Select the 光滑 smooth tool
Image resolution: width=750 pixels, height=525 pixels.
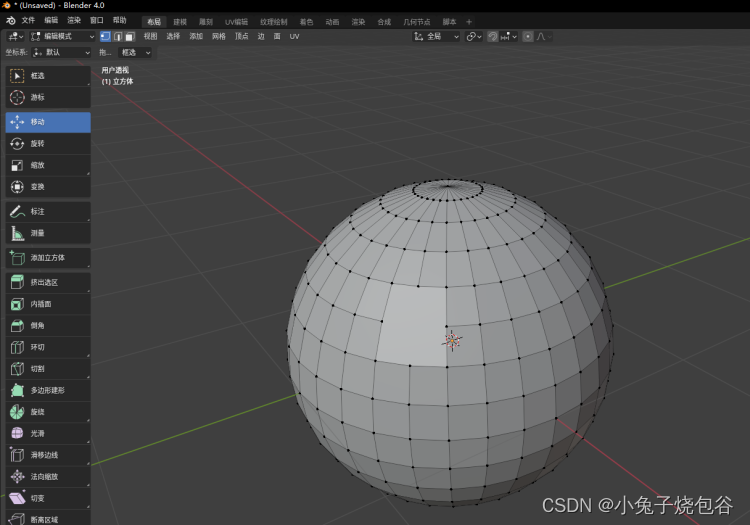pos(48,434)
